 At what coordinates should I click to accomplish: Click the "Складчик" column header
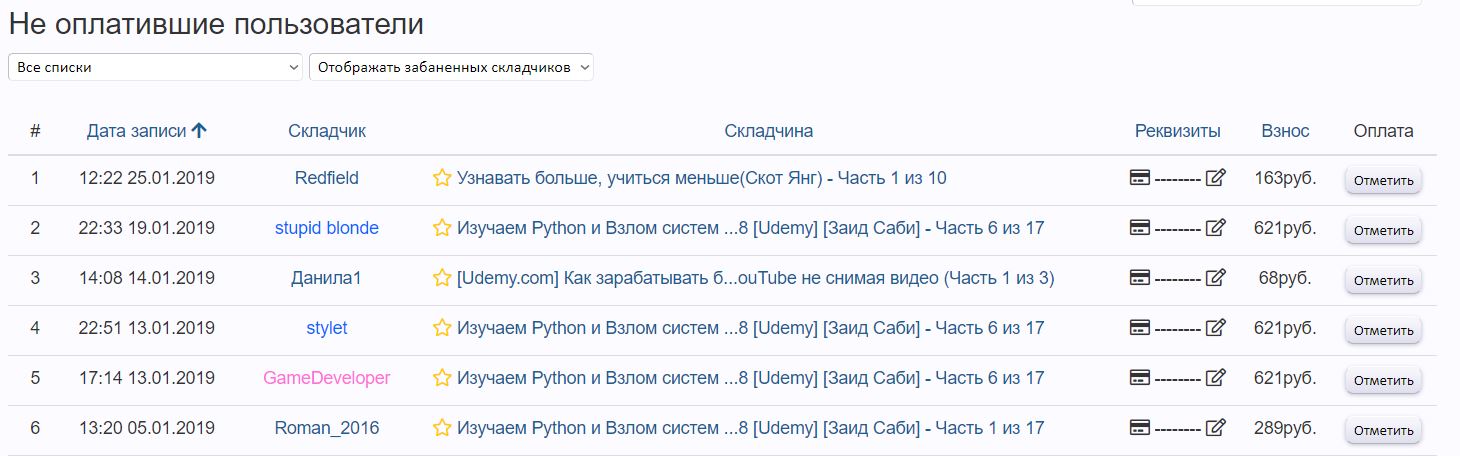click(x=327, y=131)
